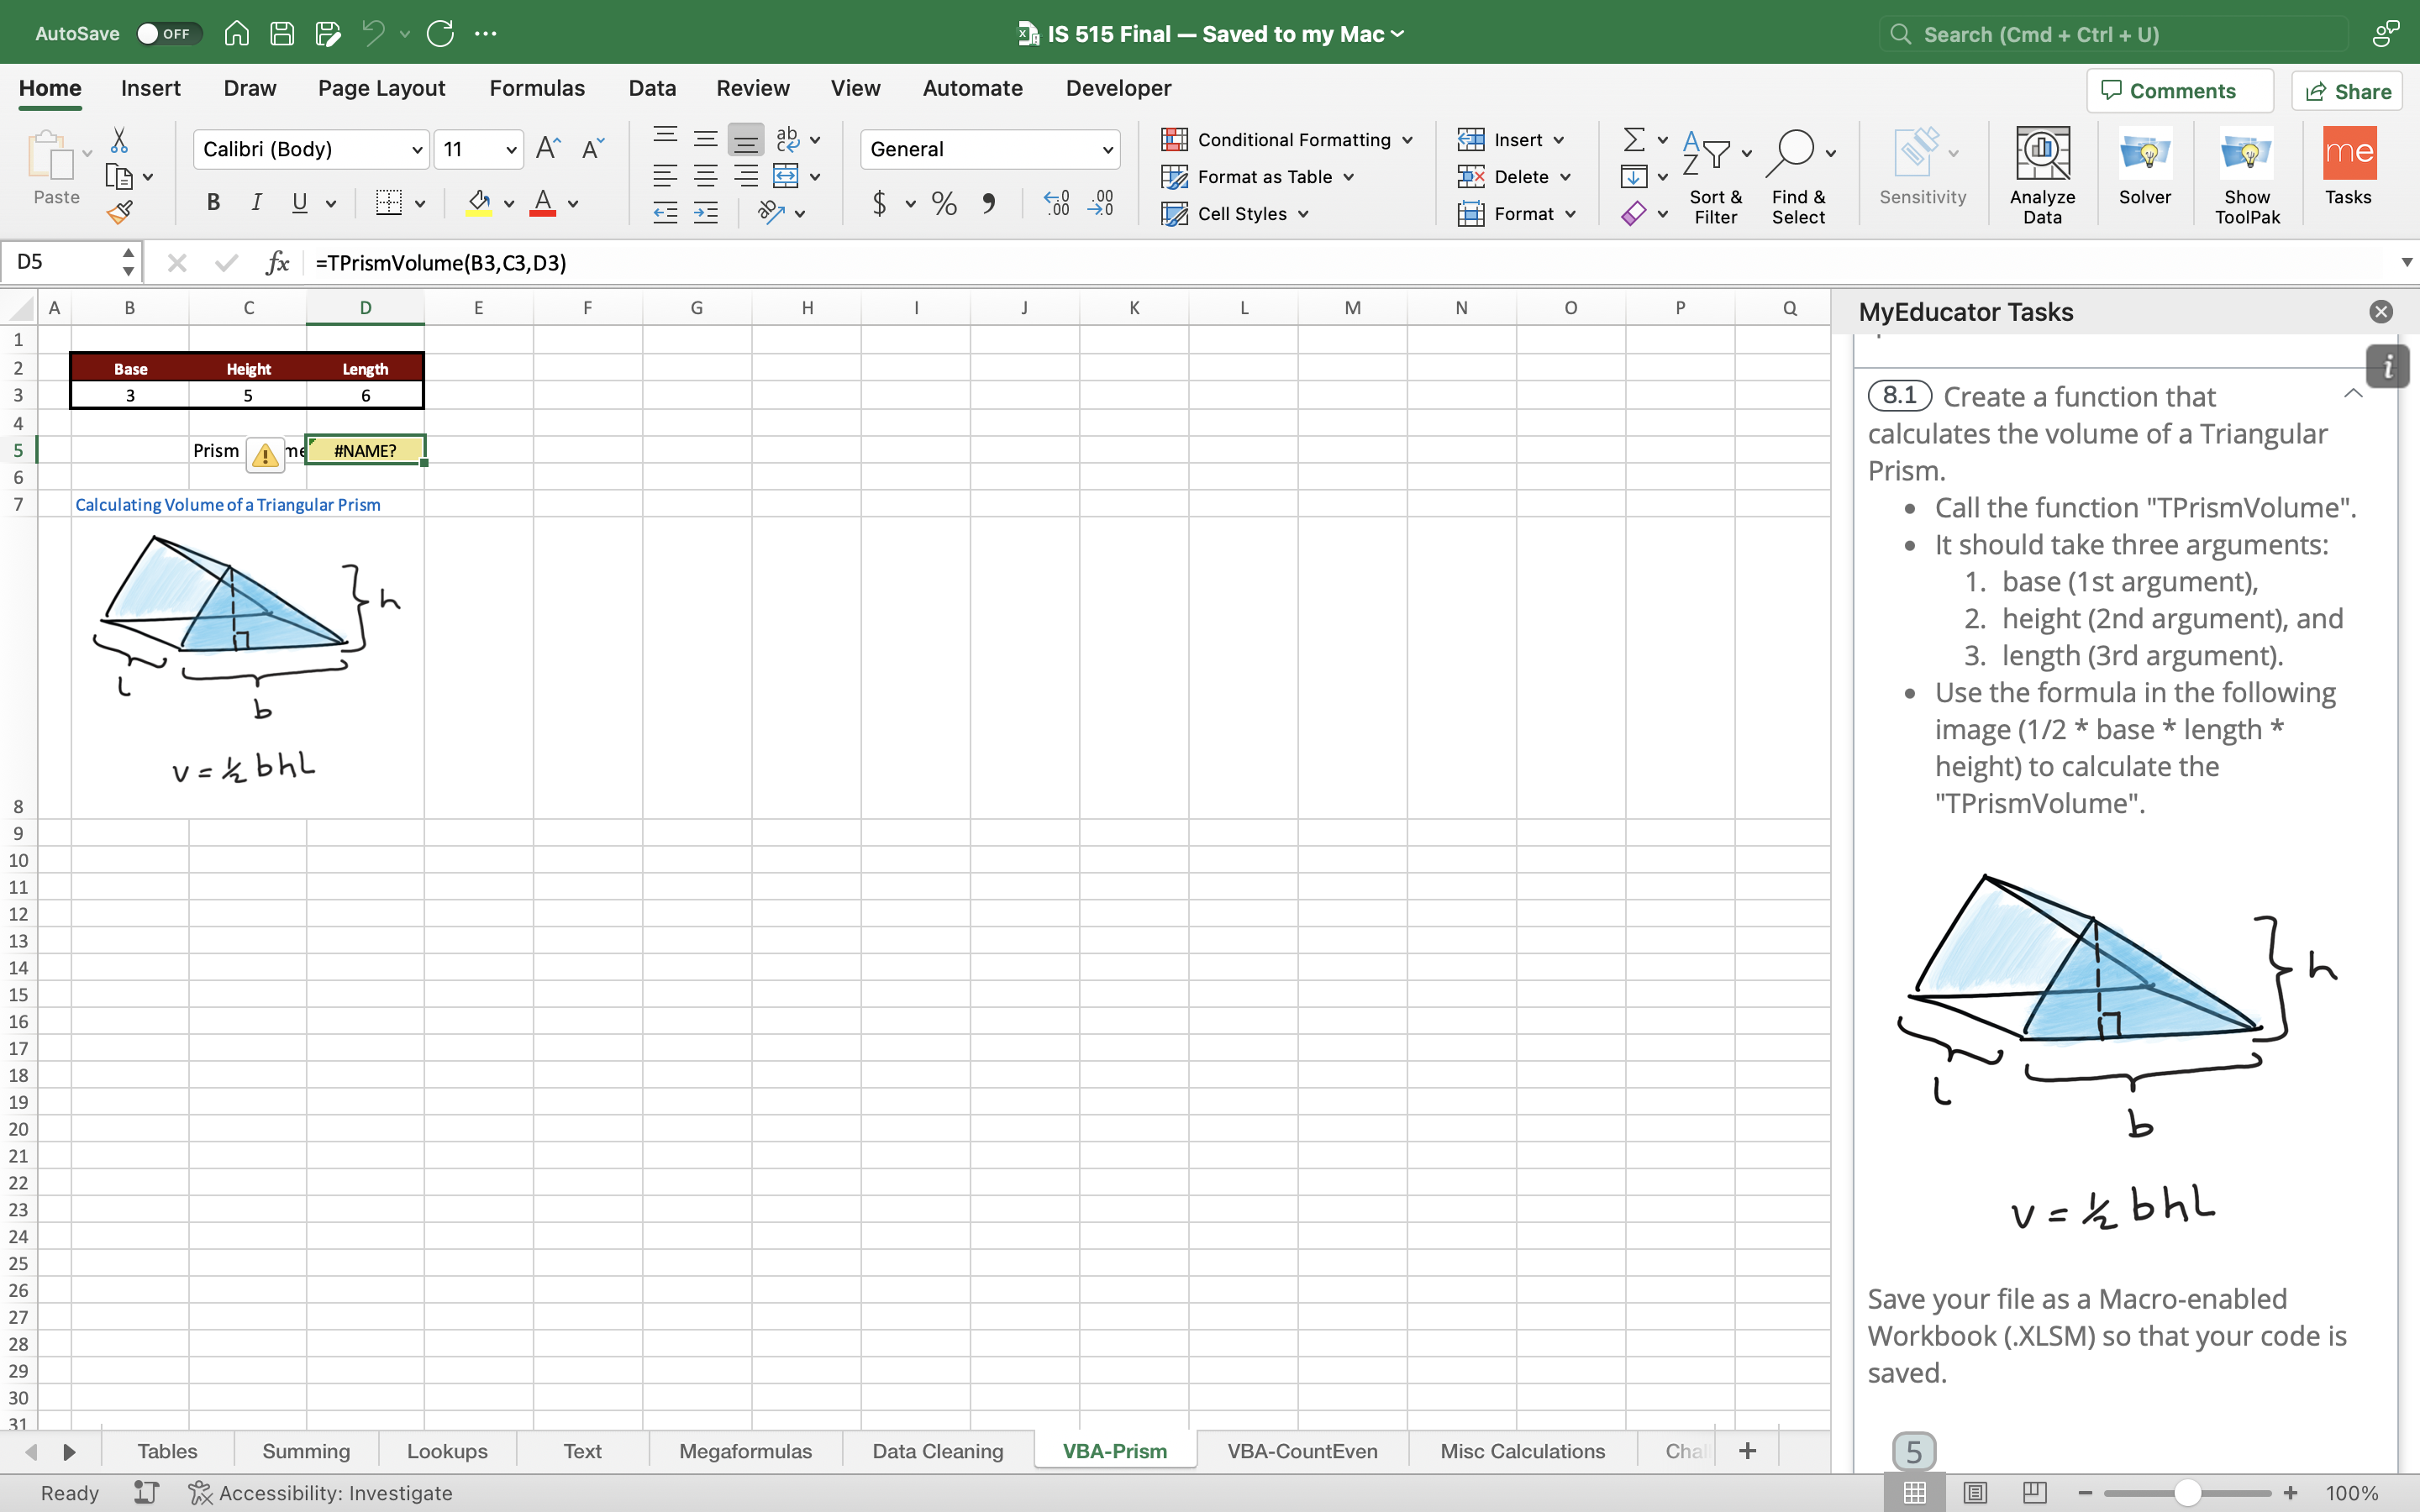2420x1512 pixels.
Task: Click the Format Painter brush icon
Action: [120, 212]
